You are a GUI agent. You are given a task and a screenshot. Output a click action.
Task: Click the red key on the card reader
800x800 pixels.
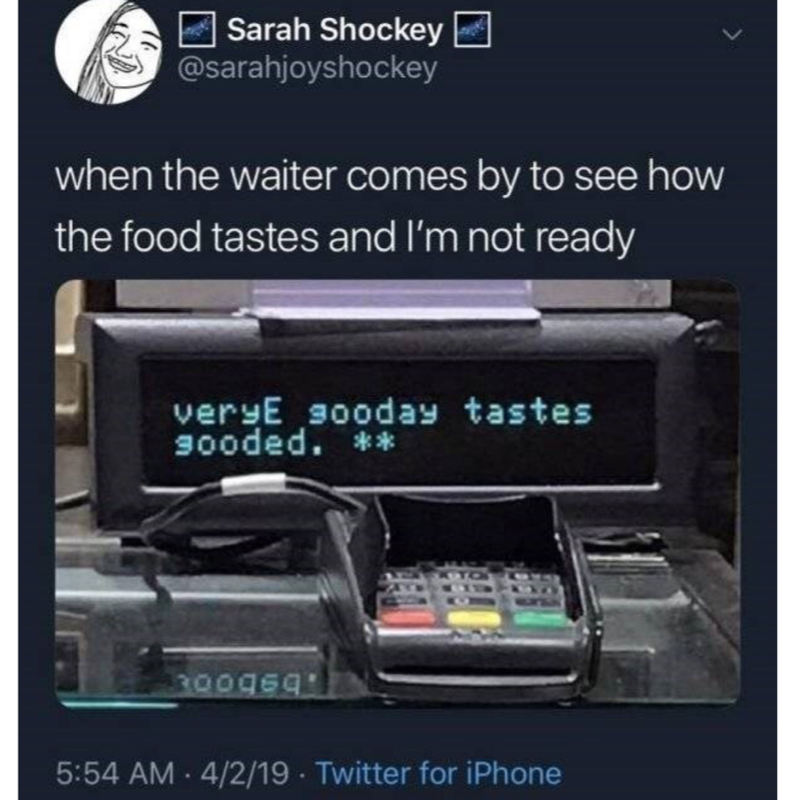(408, 618)
